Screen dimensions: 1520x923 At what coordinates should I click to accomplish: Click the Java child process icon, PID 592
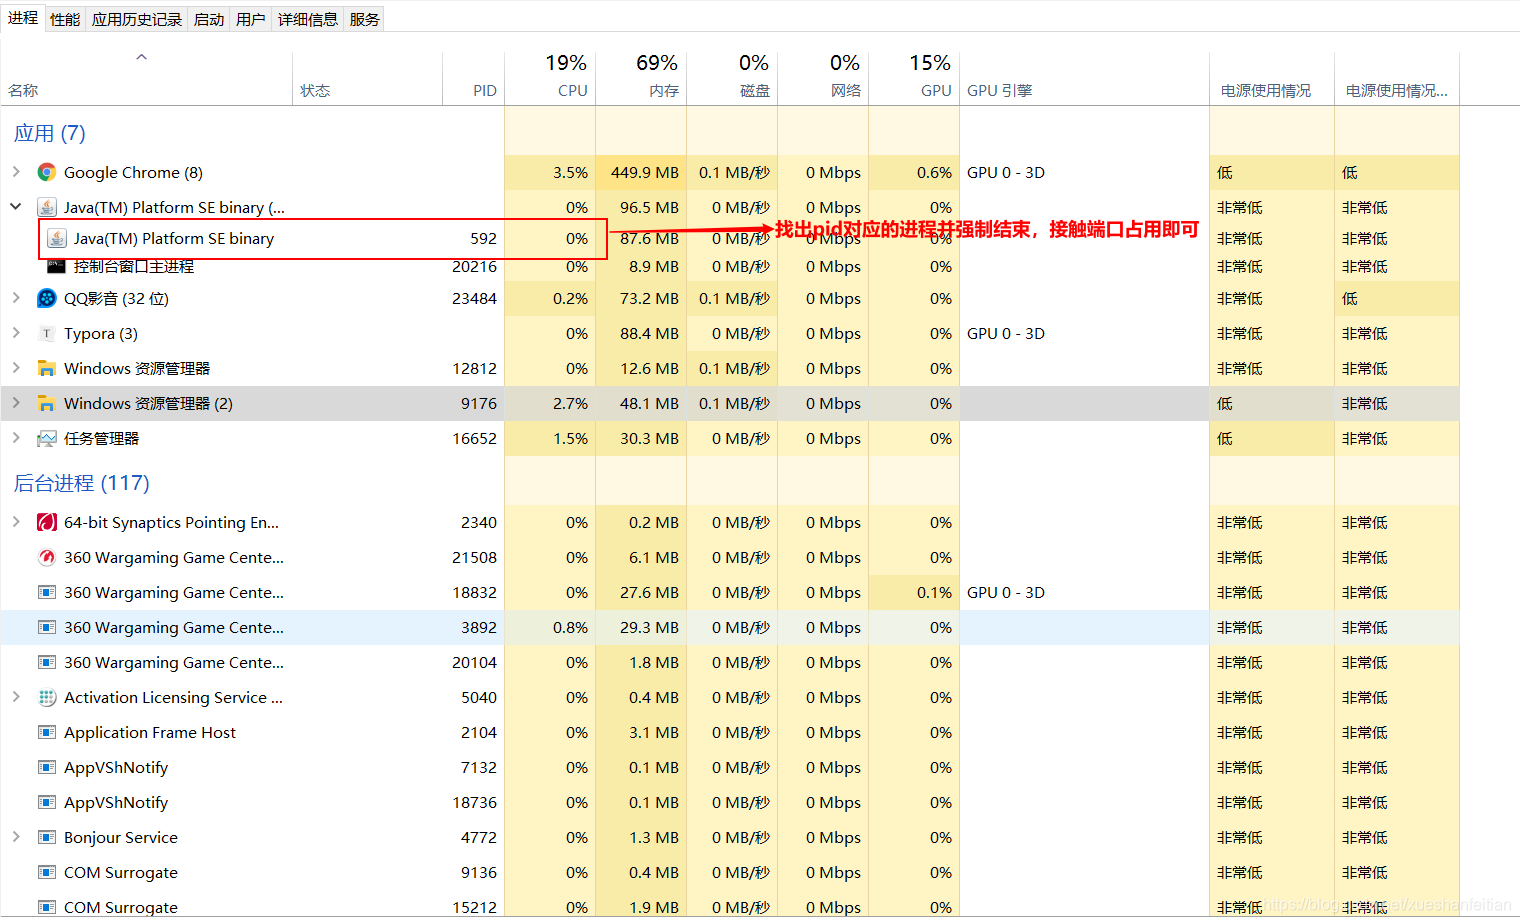click(57, 238)
